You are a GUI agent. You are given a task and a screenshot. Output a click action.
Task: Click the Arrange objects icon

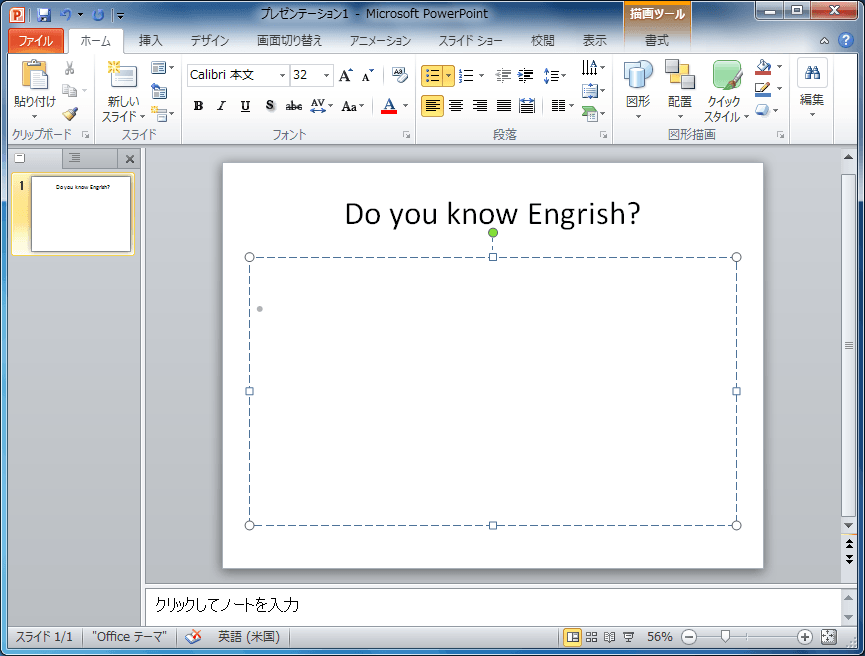(680, 76)
